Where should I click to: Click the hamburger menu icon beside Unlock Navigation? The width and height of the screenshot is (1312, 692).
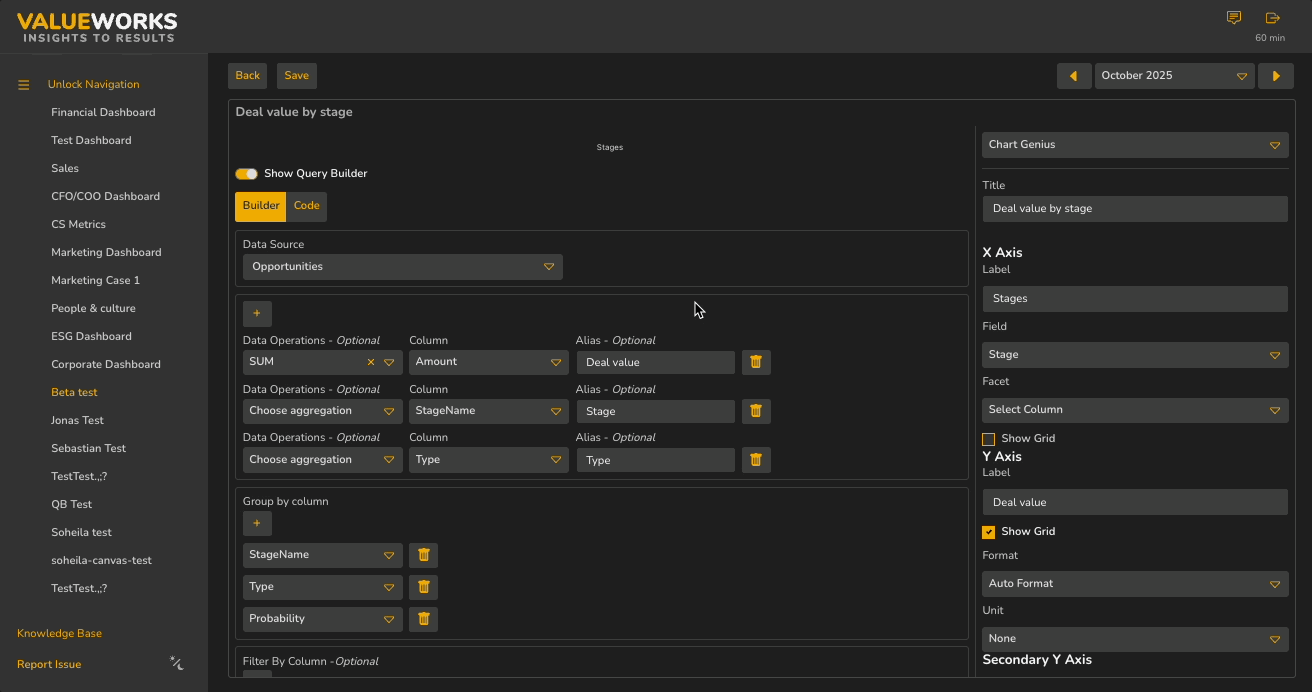click(24, 85)
